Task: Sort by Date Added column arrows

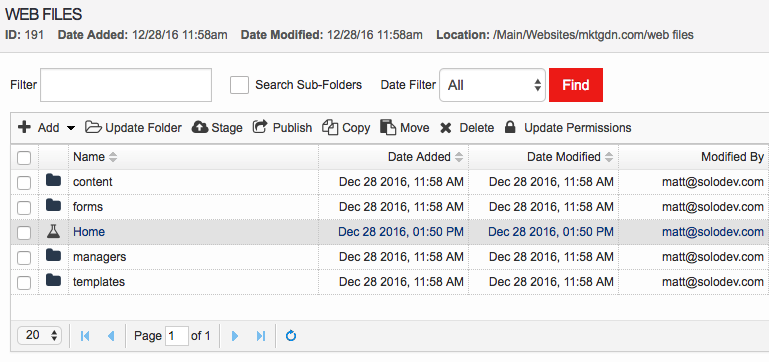Action: point(459,157)
